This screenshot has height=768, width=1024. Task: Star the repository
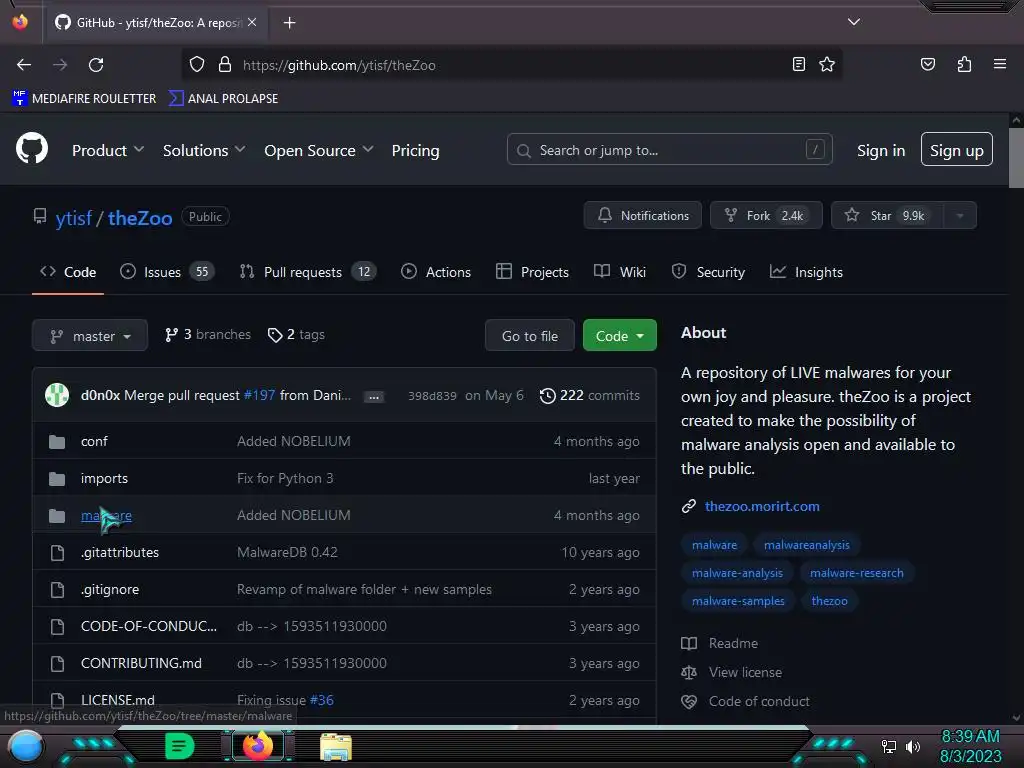point(888,216)
